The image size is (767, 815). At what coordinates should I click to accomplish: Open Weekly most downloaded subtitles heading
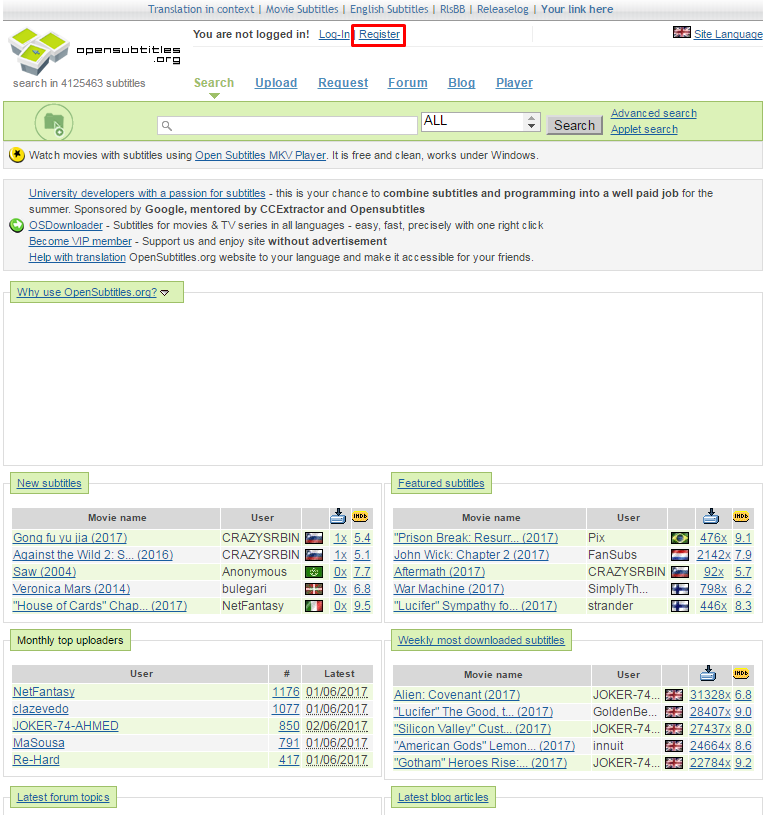pyautogui.click(x=481, y=640)
